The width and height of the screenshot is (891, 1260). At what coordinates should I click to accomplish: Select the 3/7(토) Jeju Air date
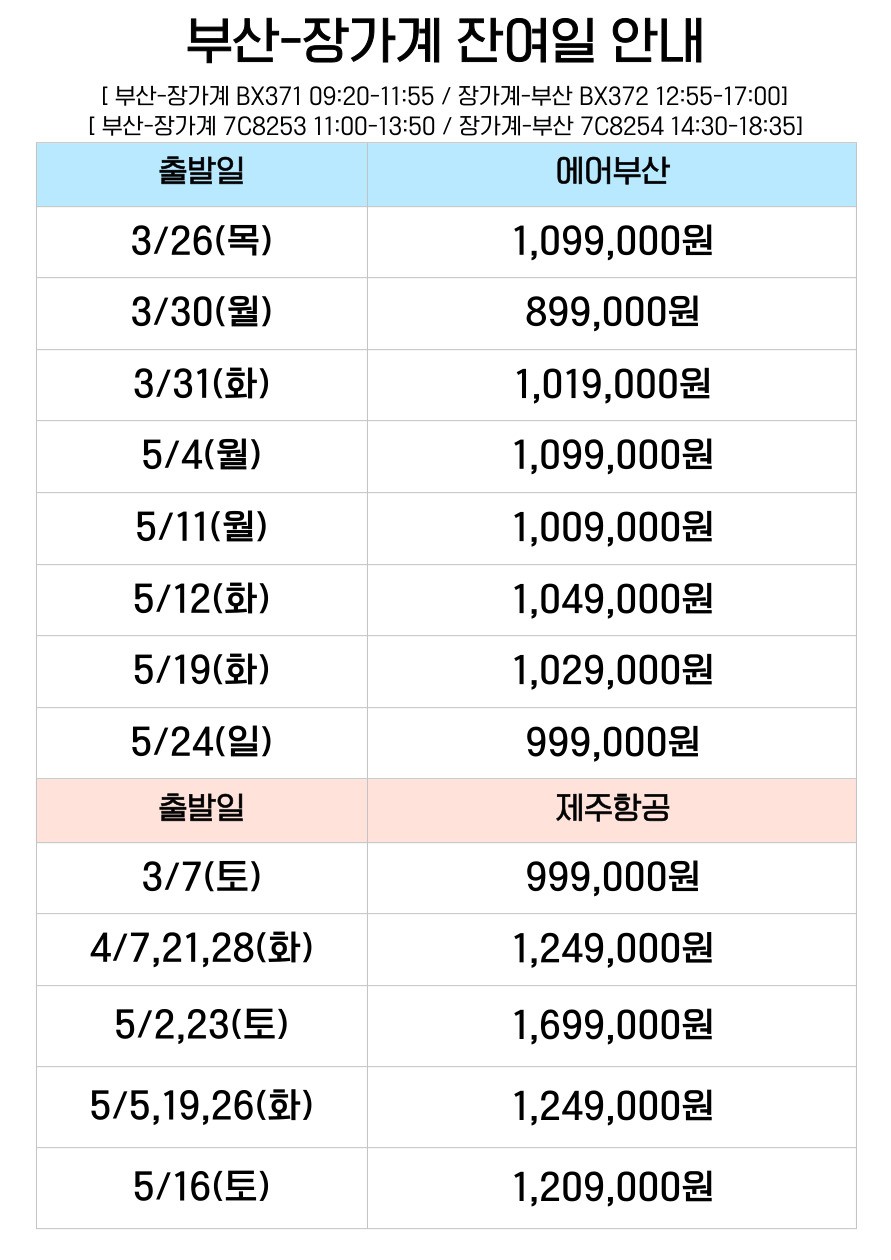pyautogui.click(x=201, y=877)
